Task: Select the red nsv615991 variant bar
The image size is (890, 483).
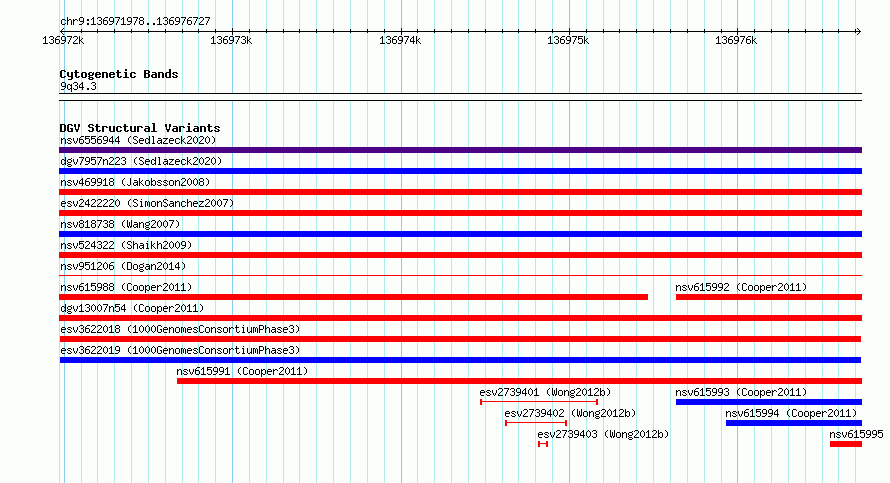Action: pyautogui.click(x=519, y=381)
